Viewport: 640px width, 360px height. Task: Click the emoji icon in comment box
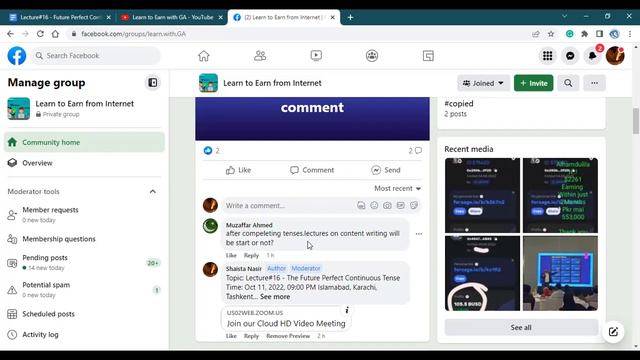pyautogui.click(x=374, y=205)
